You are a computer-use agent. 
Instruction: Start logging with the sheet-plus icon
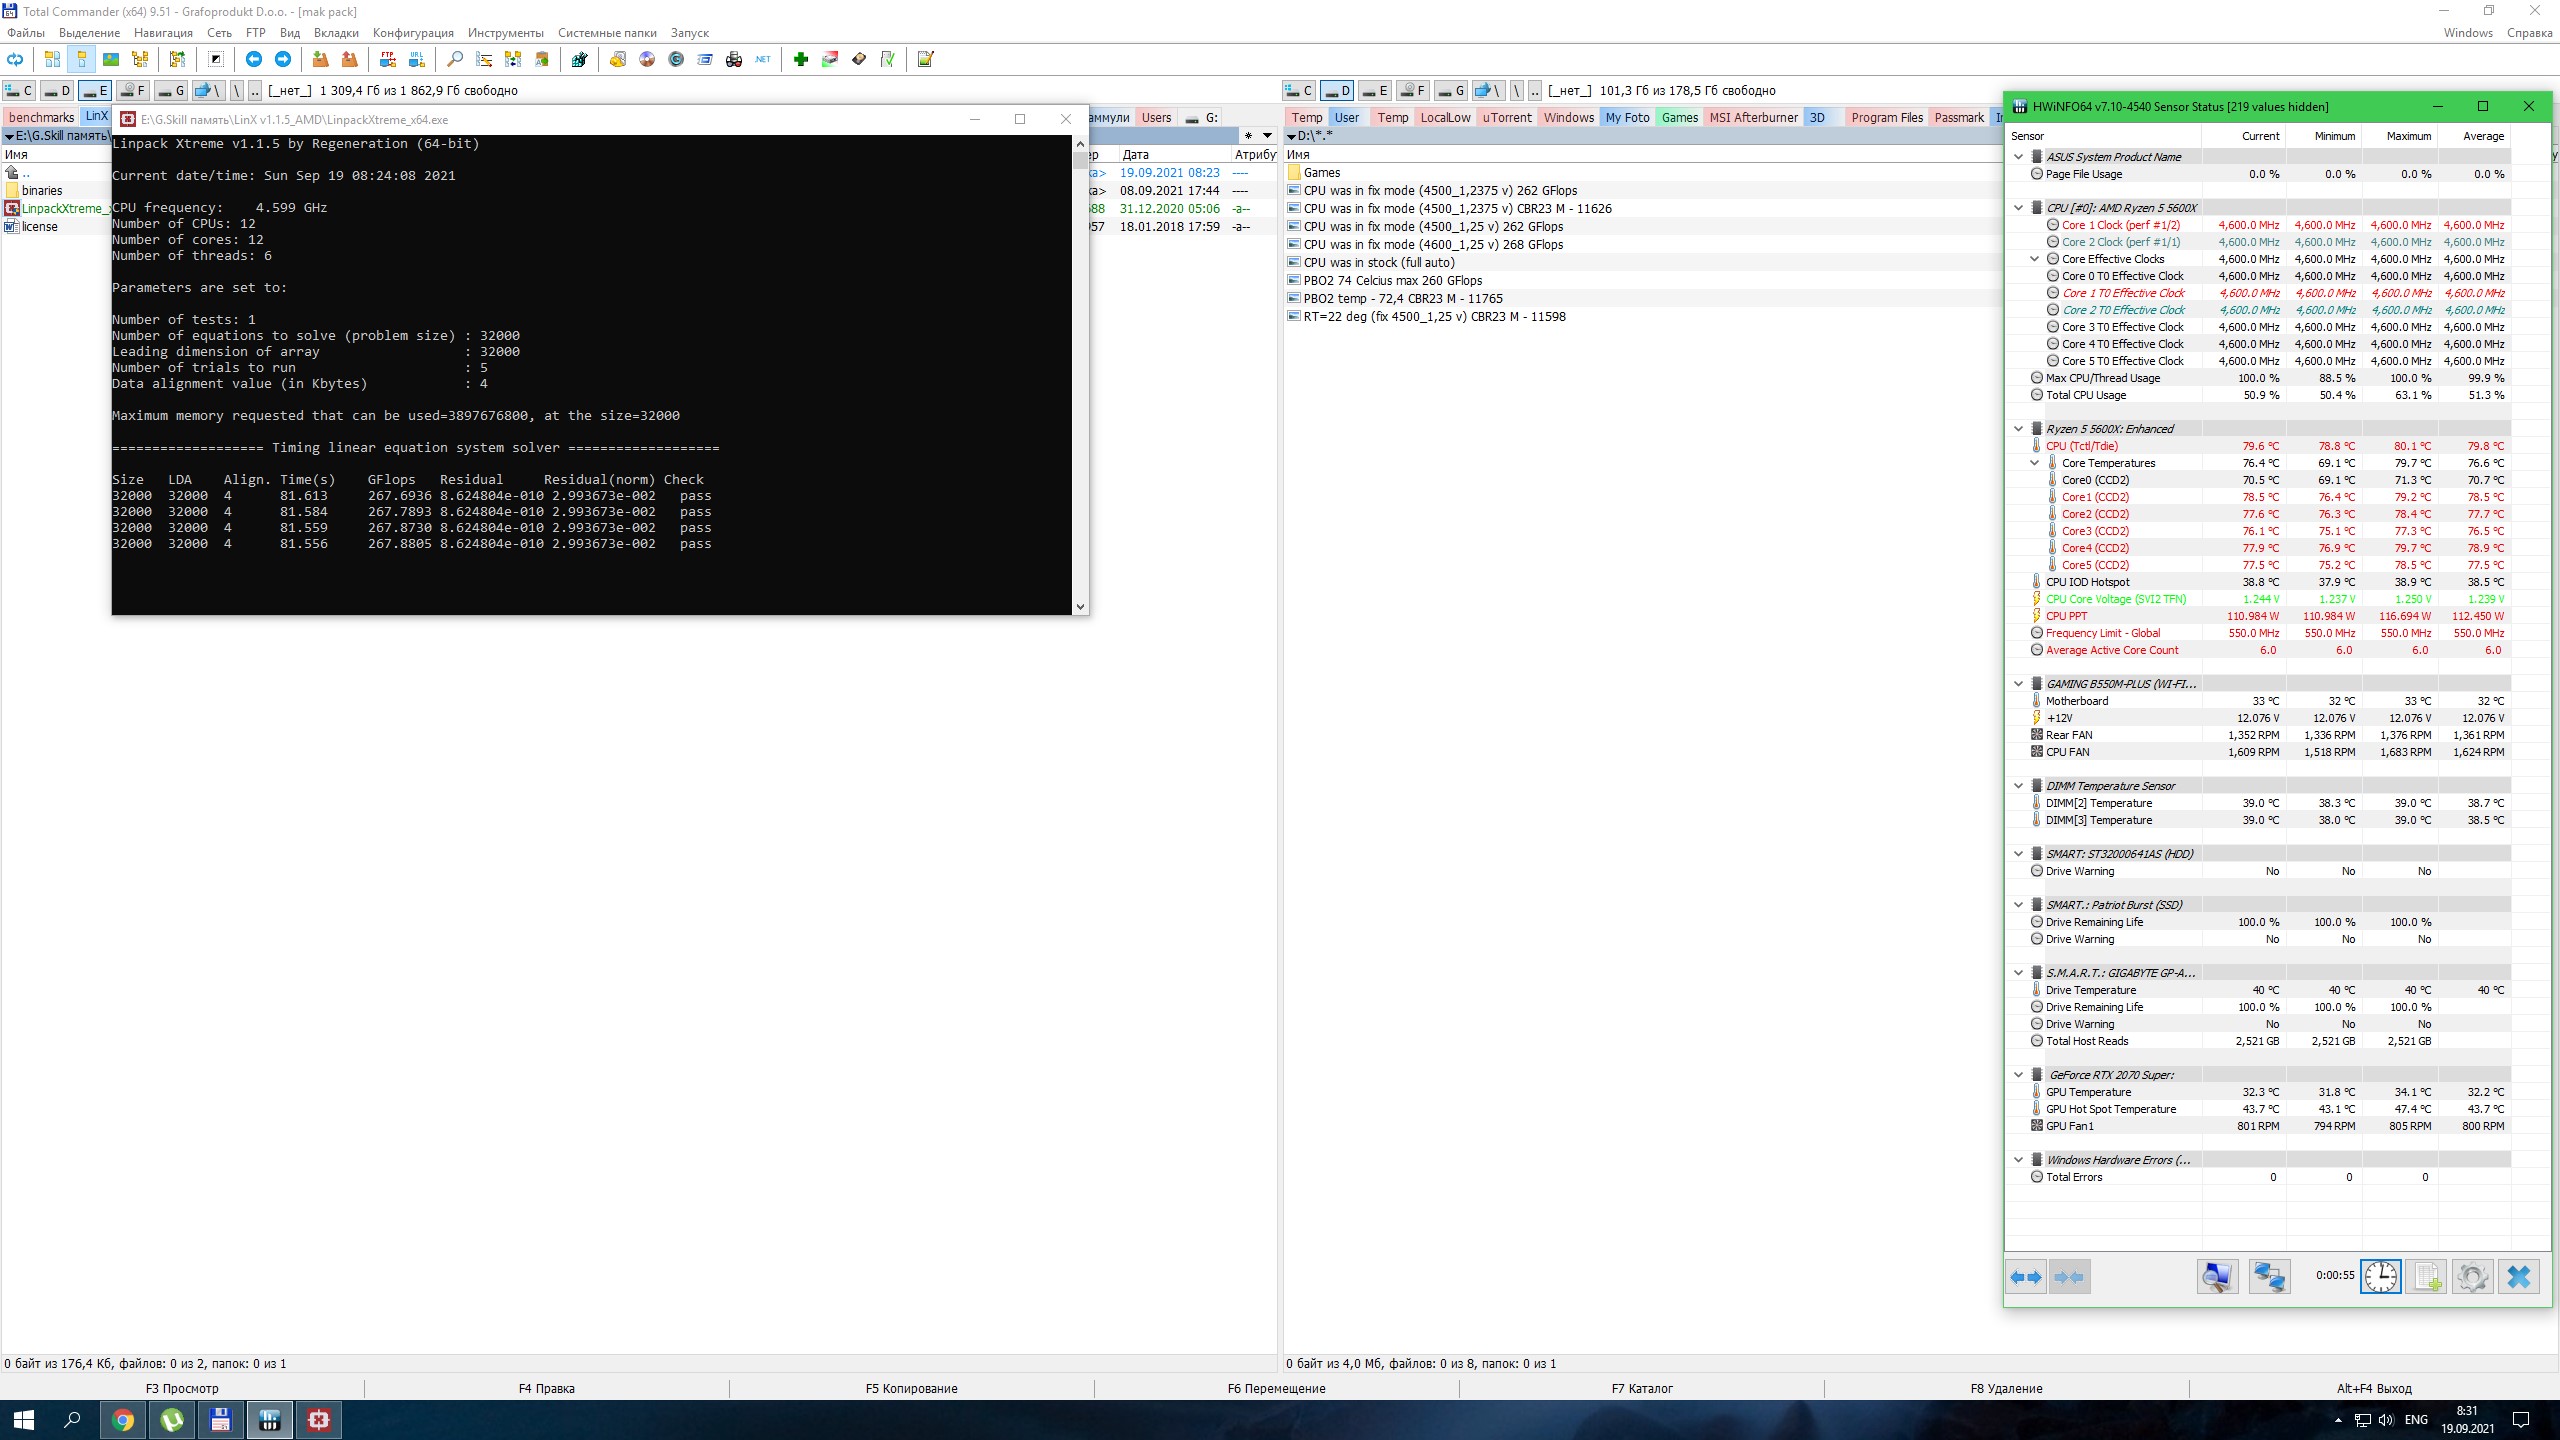(x=2426, y=1277)
